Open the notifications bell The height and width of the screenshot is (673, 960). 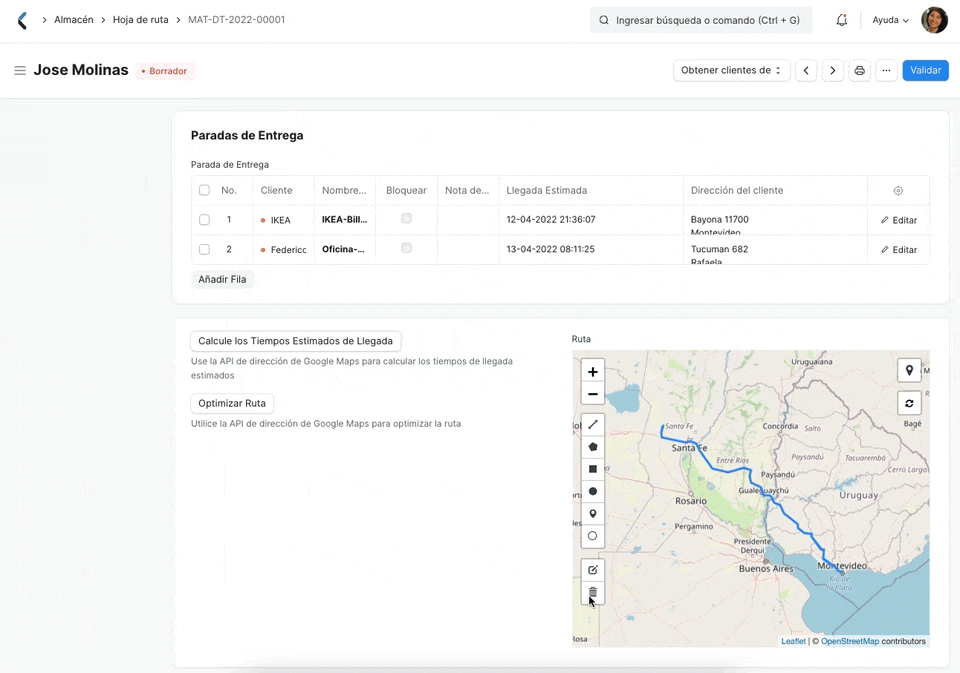tap(842, 20)
